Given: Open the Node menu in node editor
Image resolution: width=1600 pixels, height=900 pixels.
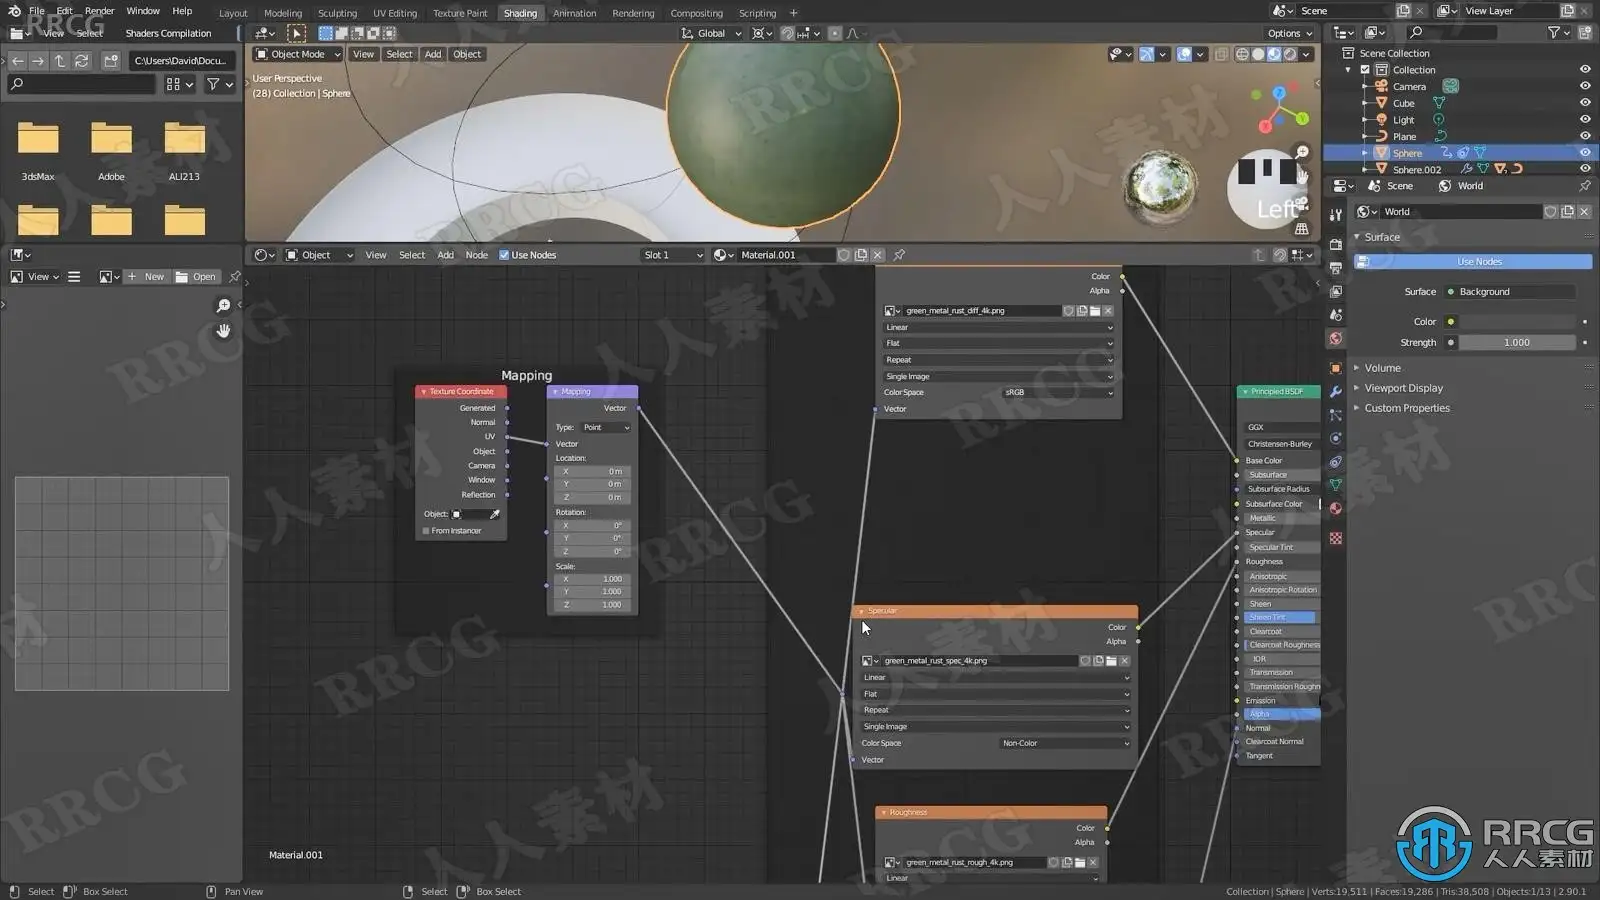Looking at the screenshot, I should point(477,255).
